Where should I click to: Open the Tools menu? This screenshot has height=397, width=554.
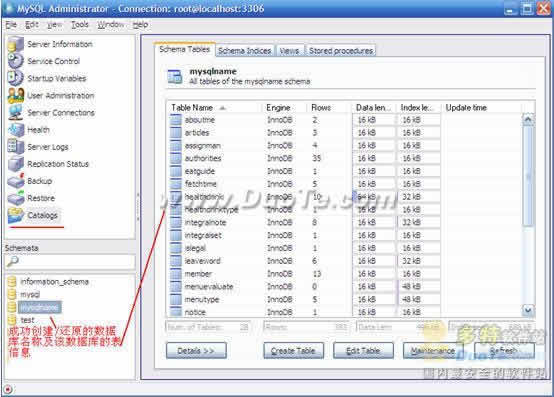80,25
